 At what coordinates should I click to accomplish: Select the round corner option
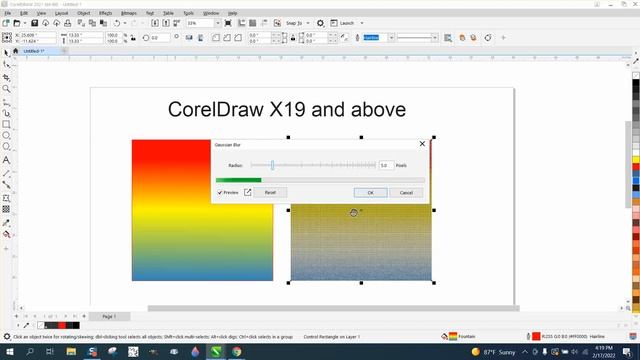[x=216, y=38]
